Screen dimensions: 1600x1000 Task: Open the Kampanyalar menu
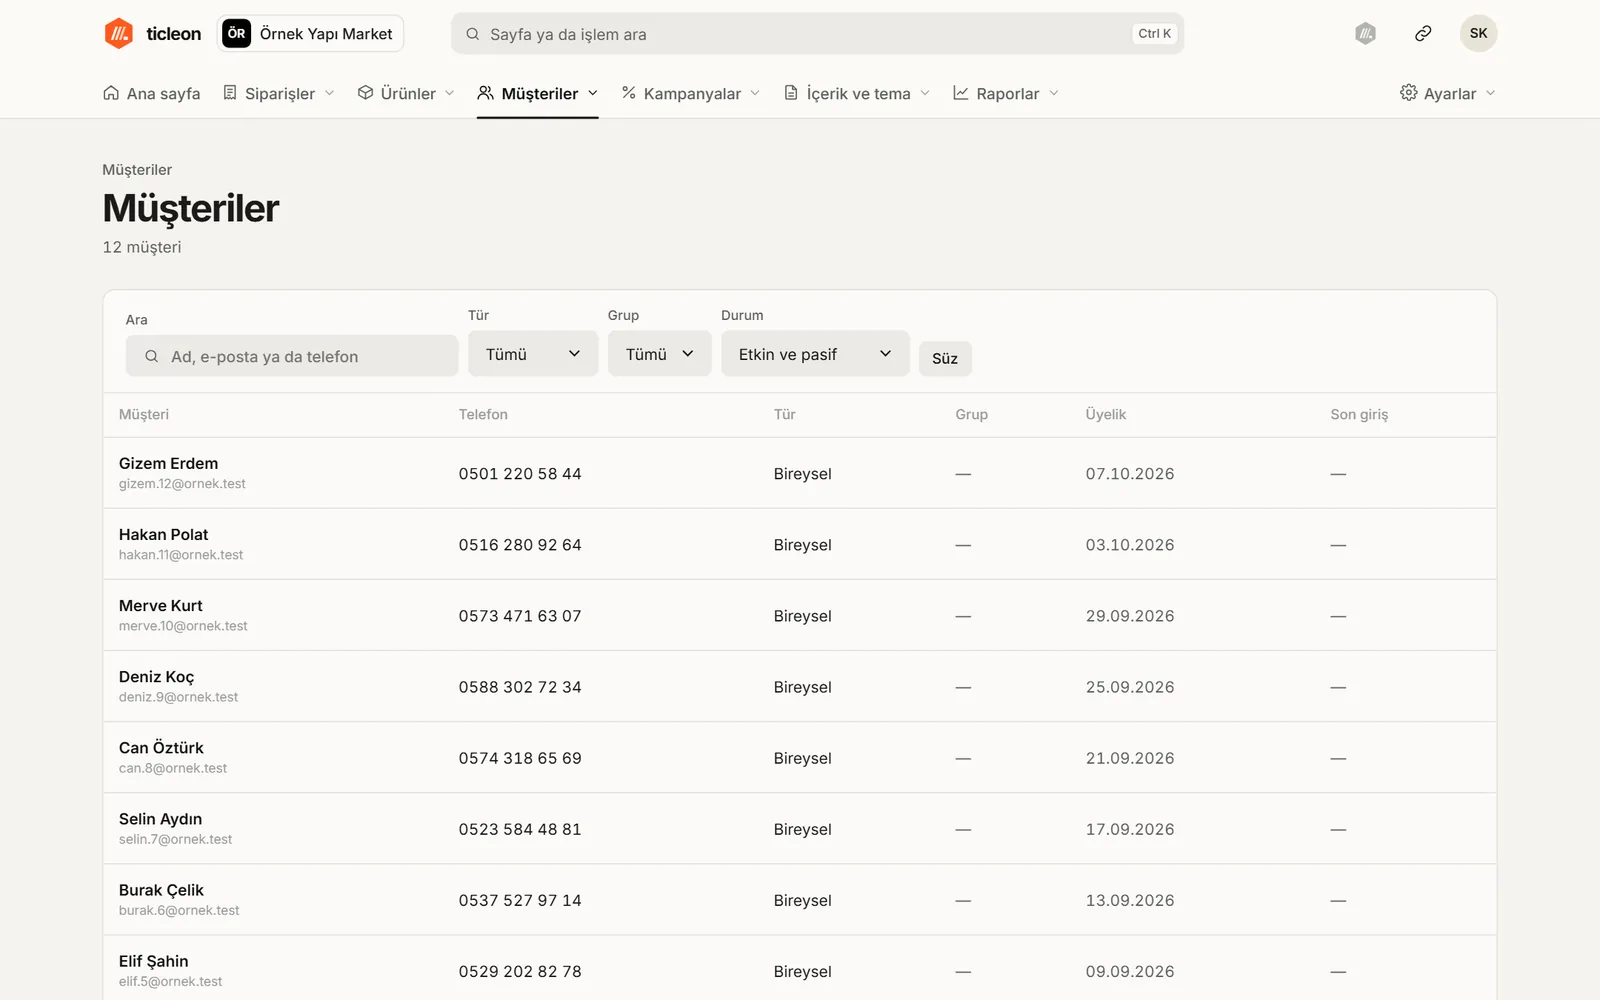[690, 93]
